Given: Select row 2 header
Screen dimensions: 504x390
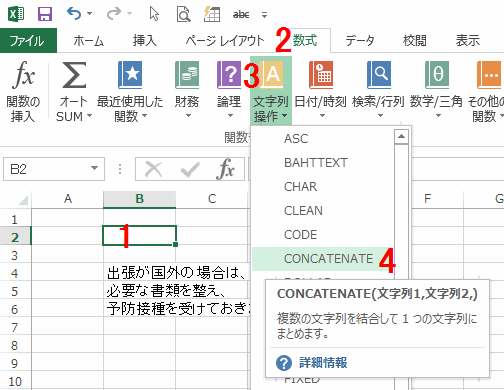Looking at the screenshot, I should tap(15, 237).
